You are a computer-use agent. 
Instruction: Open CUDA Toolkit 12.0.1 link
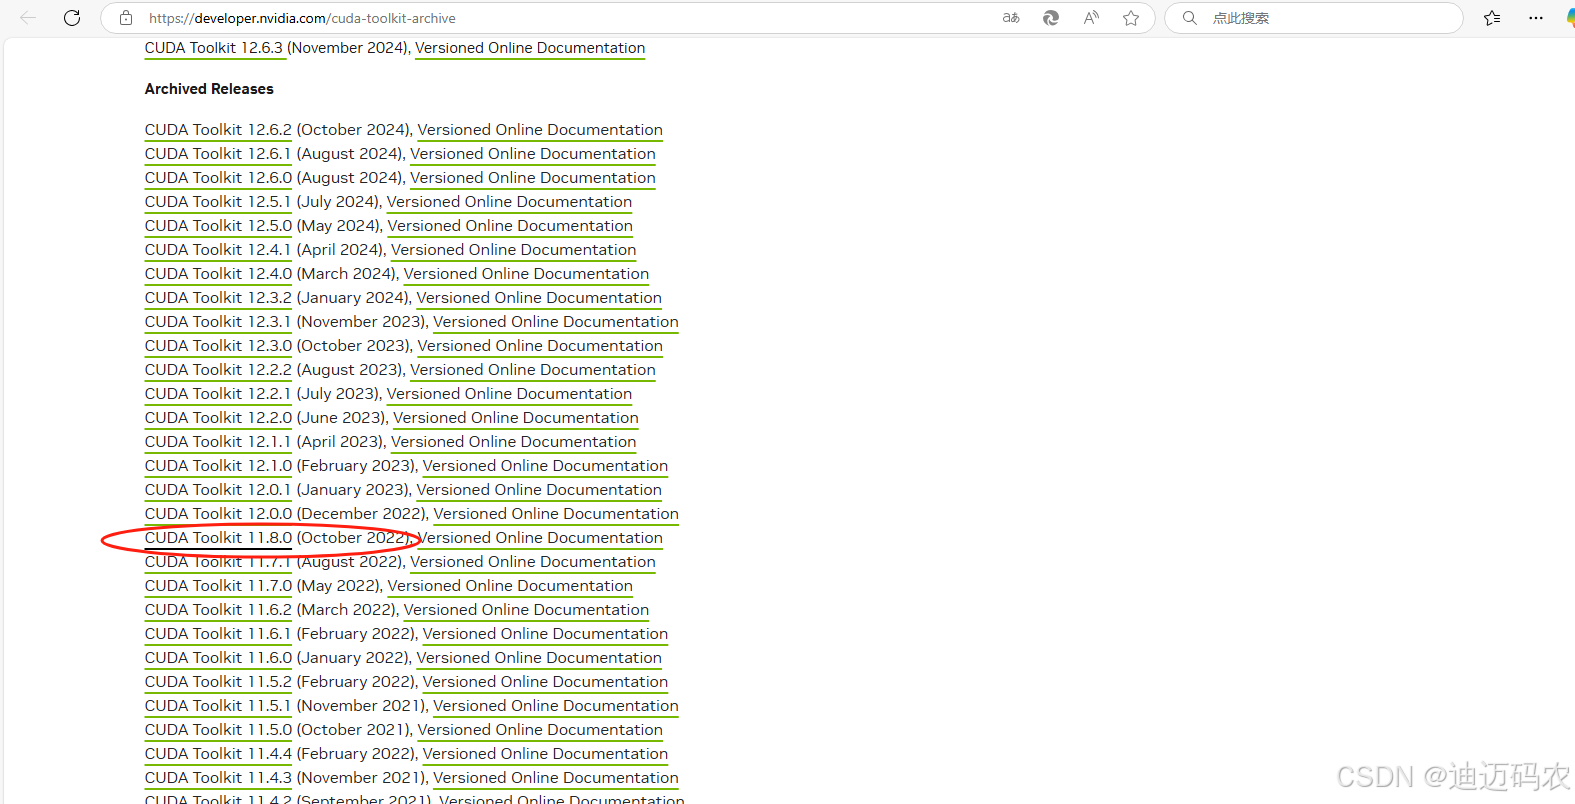218,490
